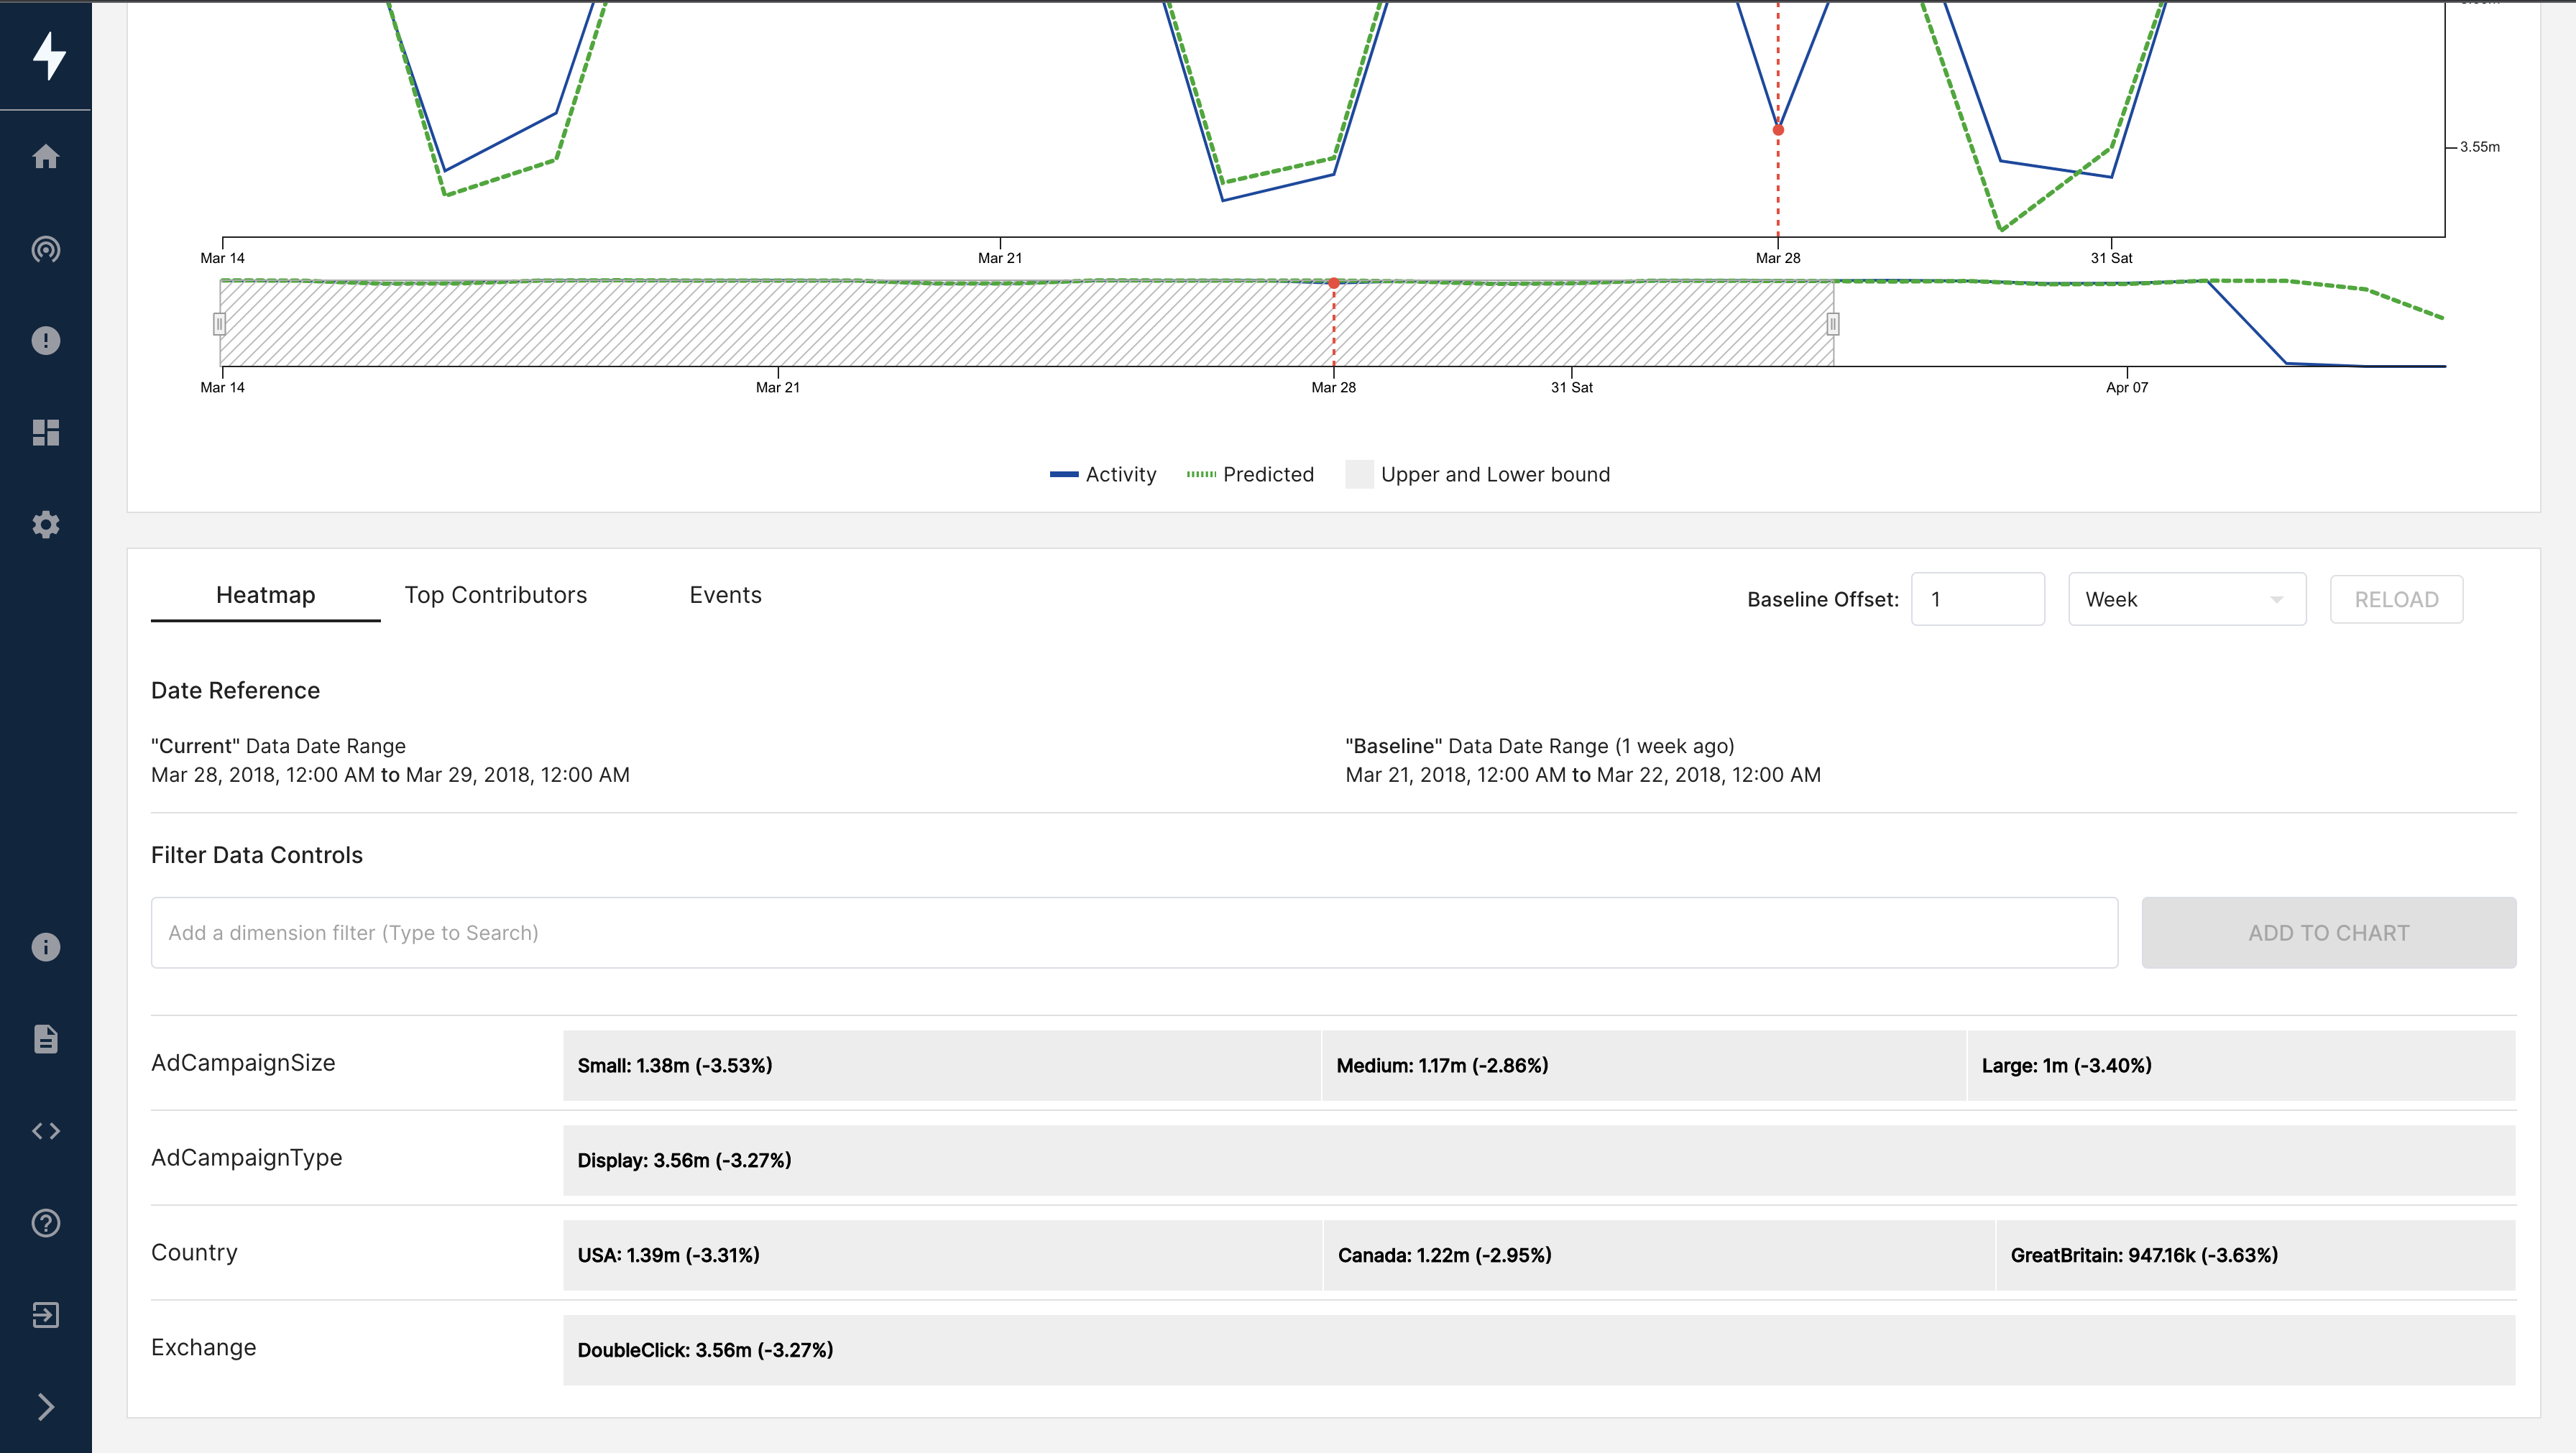Switch to the Top Contributors tab
2576x1453 pixels.
[x=495, y=595]
